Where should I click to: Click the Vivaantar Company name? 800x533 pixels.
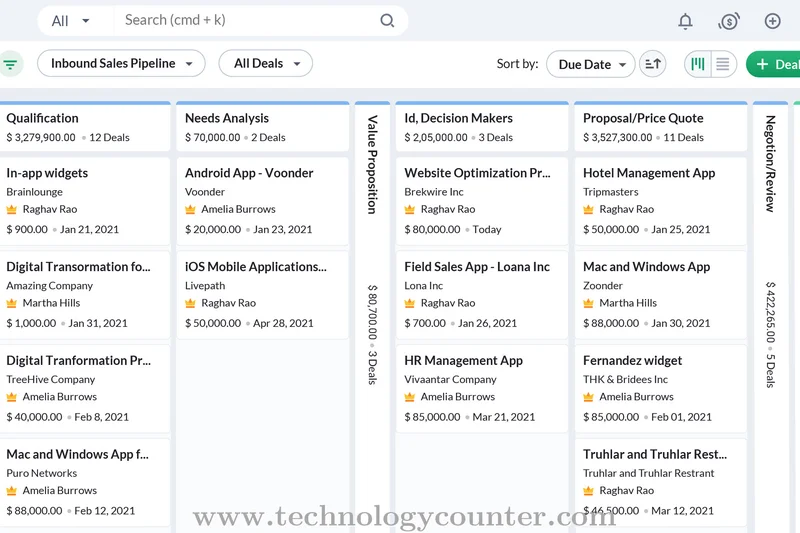point(450,379)
